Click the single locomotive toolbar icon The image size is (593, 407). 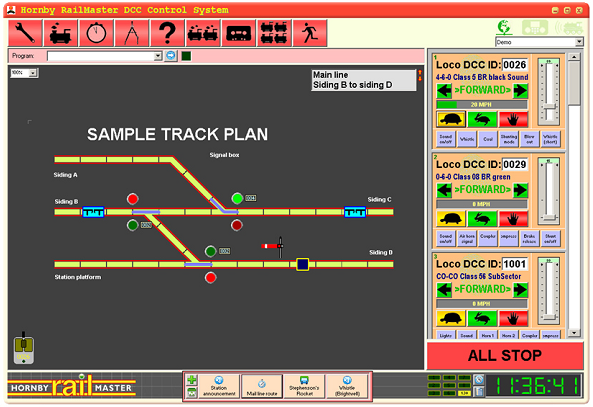coord(61,33)
